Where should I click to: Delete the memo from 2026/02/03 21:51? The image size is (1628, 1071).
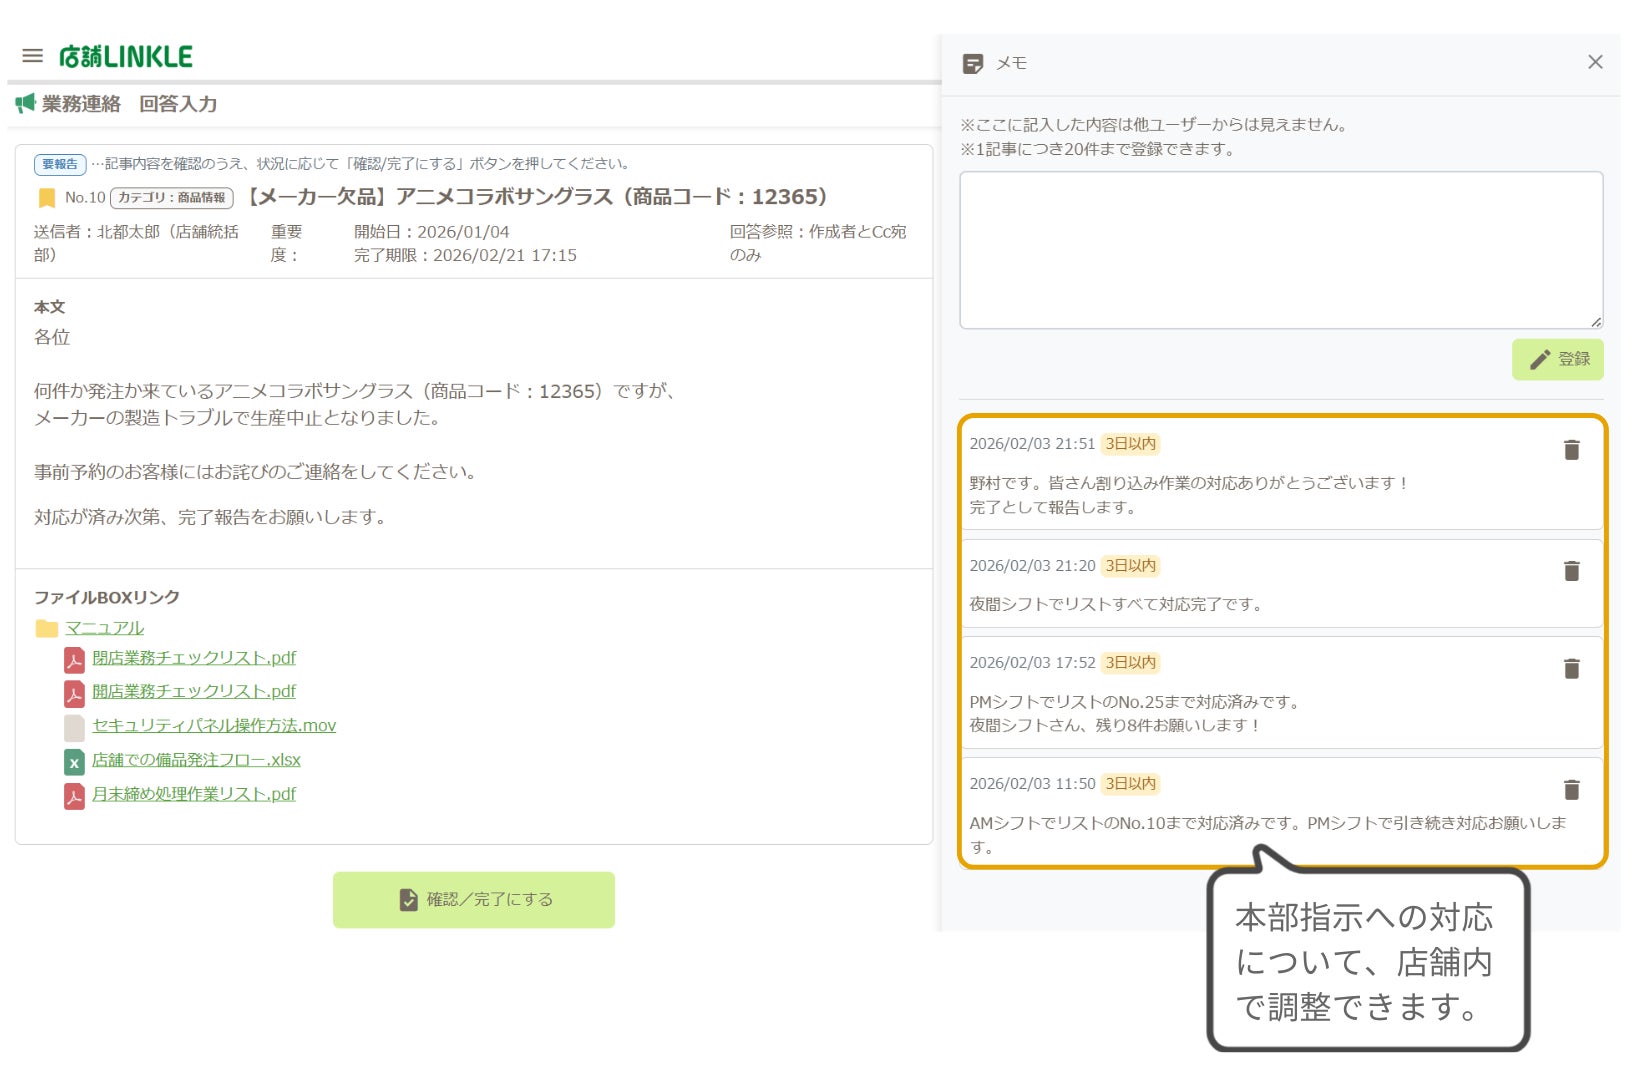[x=1572, y=450]
